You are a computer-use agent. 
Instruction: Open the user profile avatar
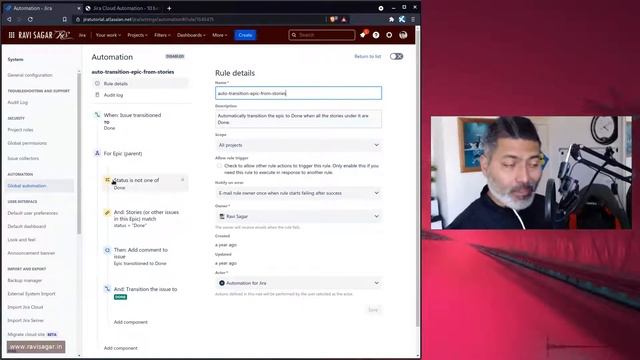[x=403, y=35]
